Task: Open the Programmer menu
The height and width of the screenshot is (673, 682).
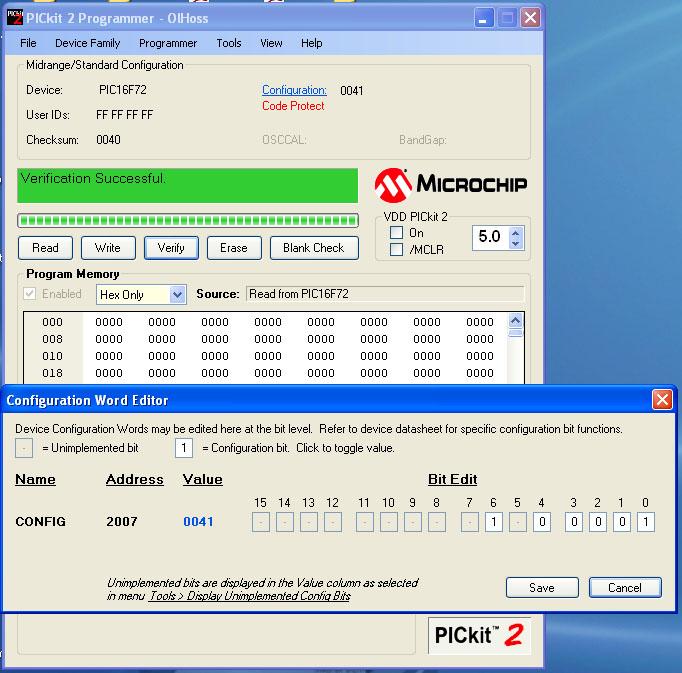Action: click(168, 43)
